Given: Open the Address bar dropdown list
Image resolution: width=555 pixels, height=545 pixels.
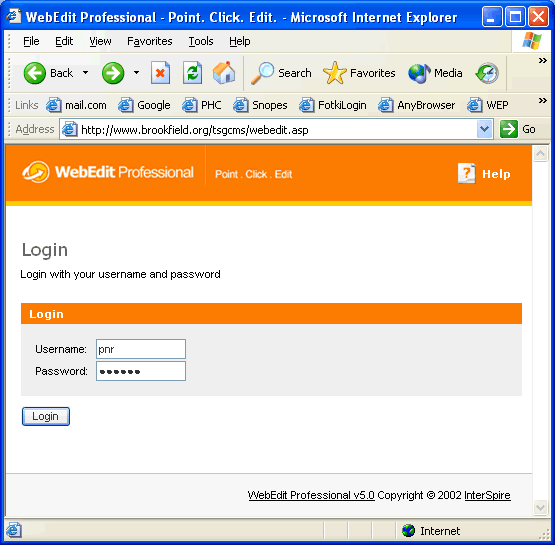Looking at the screenshot, I should click(x=484, y=129).
